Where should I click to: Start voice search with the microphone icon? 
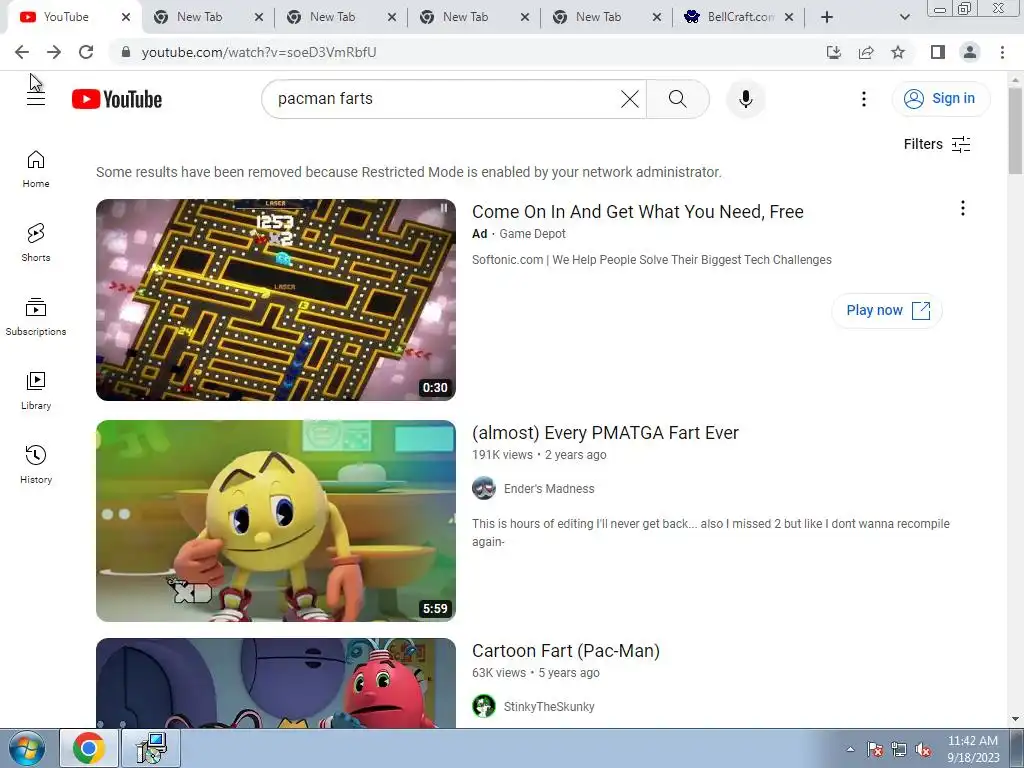pos(745,99)
